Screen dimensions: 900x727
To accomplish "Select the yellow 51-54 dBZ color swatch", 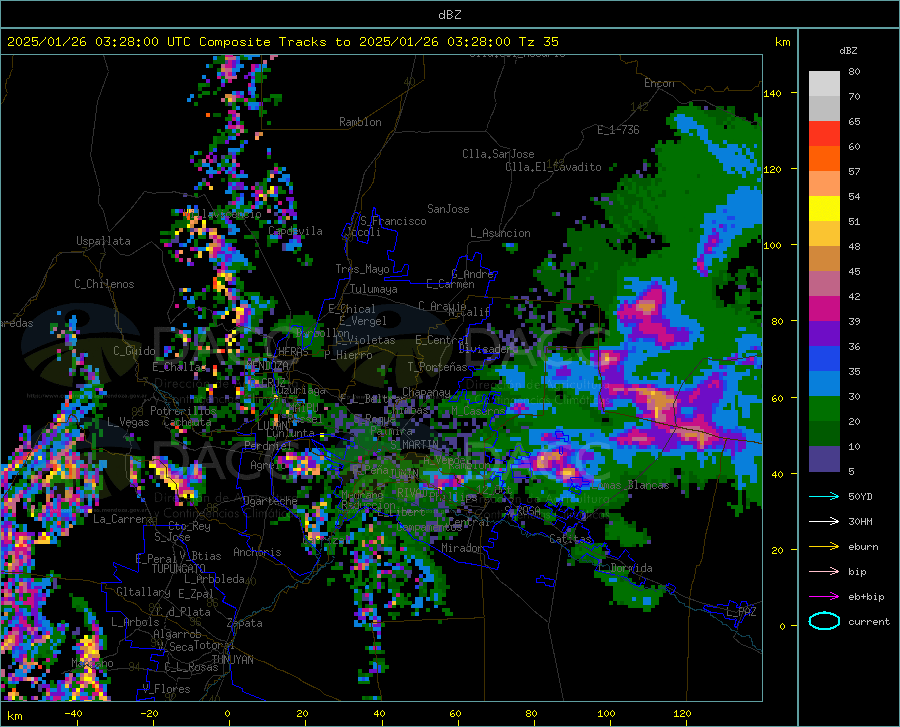I will 824,209.
